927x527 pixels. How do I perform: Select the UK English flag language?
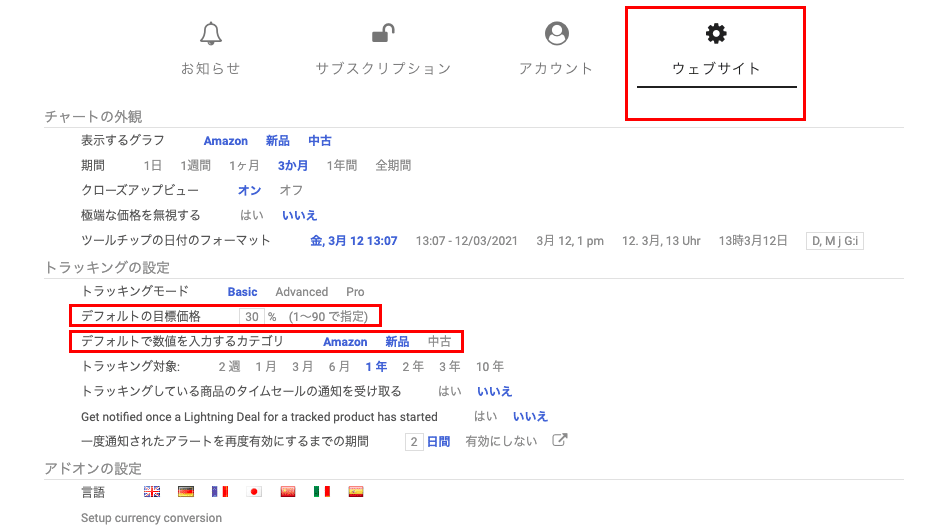coord(152,492)
